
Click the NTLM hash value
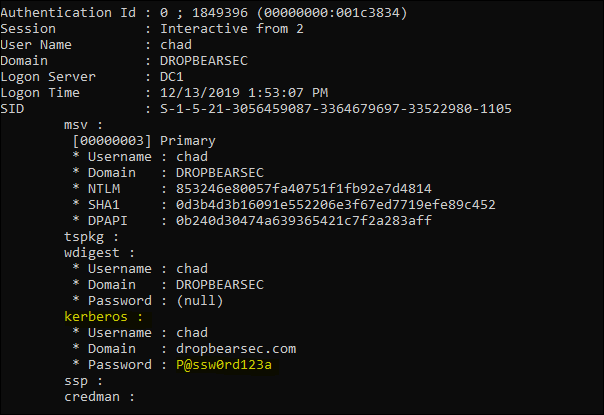(x=304, y=188)
